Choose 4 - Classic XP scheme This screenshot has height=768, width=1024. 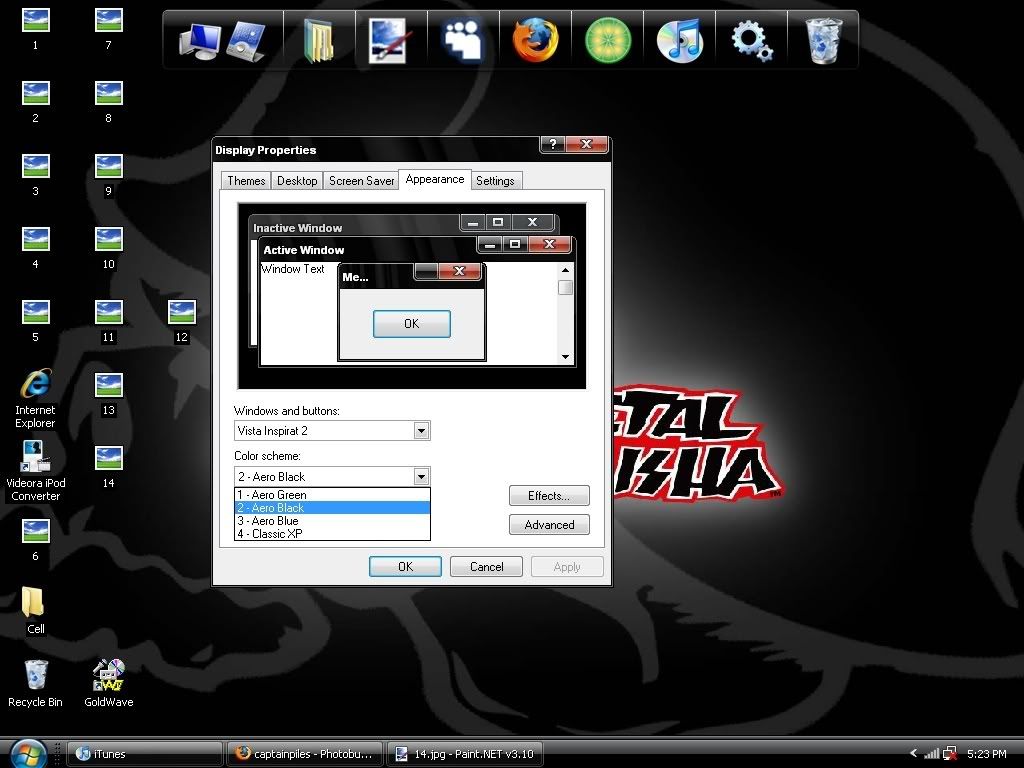[x=332, y=534]
